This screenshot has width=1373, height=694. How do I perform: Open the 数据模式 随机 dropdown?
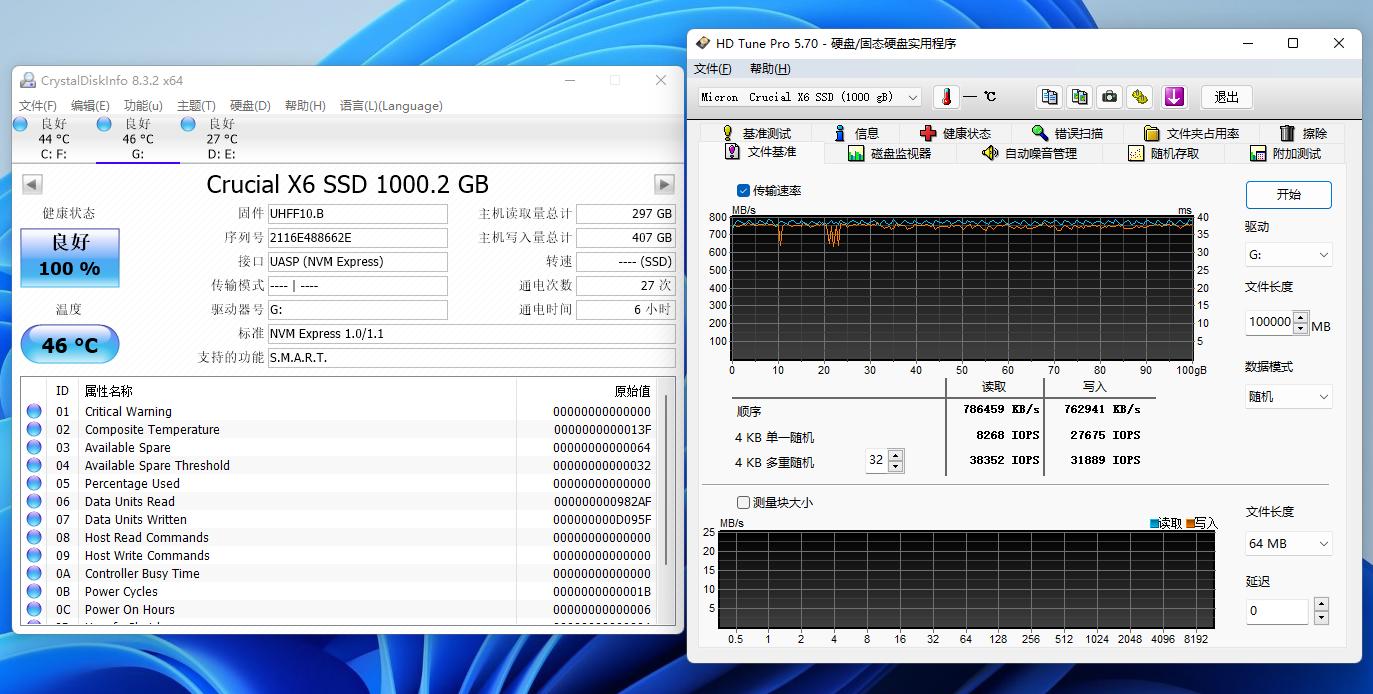click(1288, 397)
